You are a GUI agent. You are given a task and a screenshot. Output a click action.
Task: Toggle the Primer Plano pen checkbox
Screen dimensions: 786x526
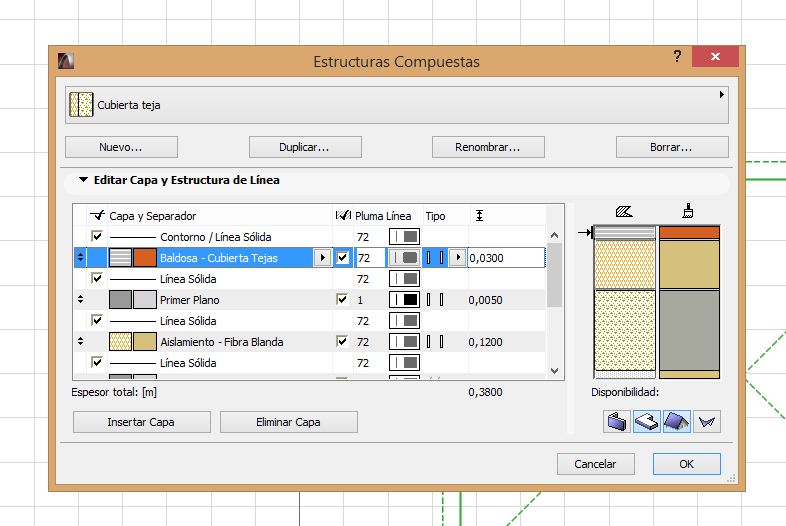point(343,300)
